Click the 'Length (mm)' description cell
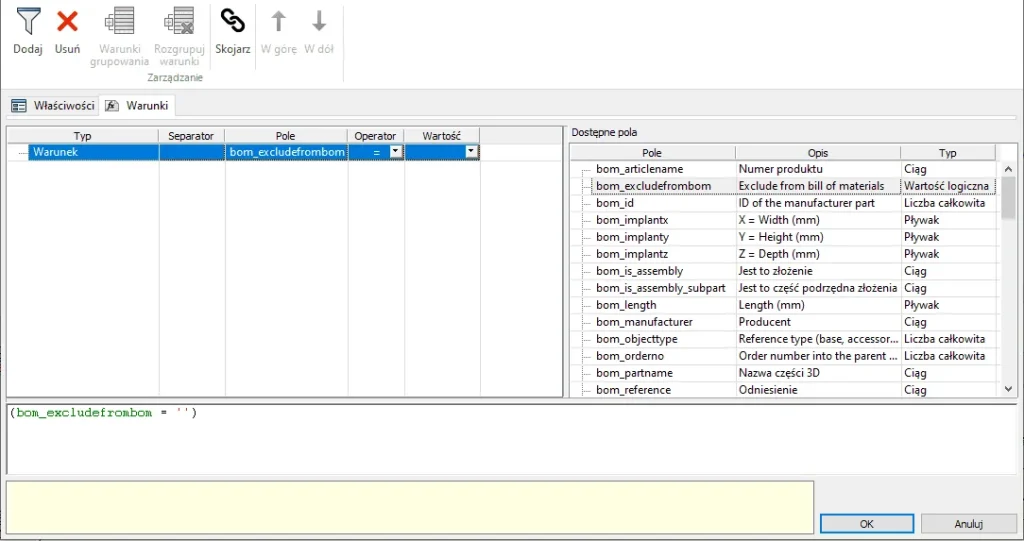This screenshot has height=541, width=1024. [818, 304]
